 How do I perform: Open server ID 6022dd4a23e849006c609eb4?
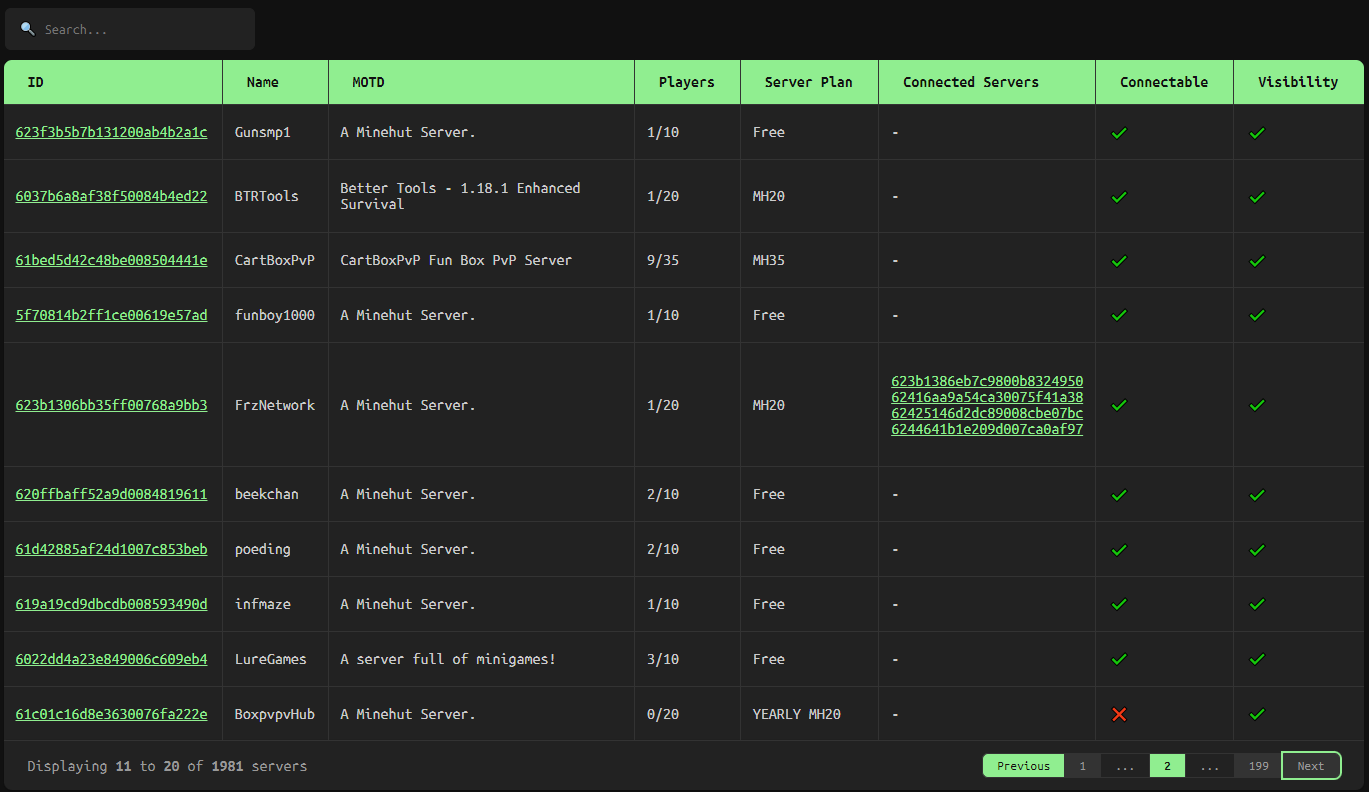[111, 659]
